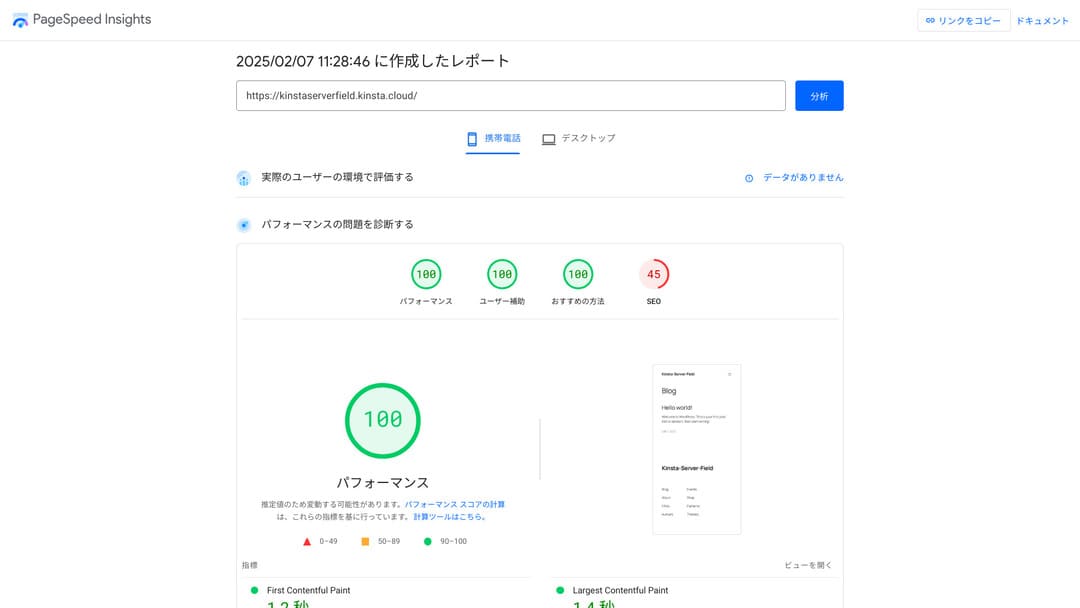The width and height of the screenshot is (1080, 608).
Task: Click the mobile phone icon on 携帯電話 tab
Action: pyautogui.click(x=472, y=139)
